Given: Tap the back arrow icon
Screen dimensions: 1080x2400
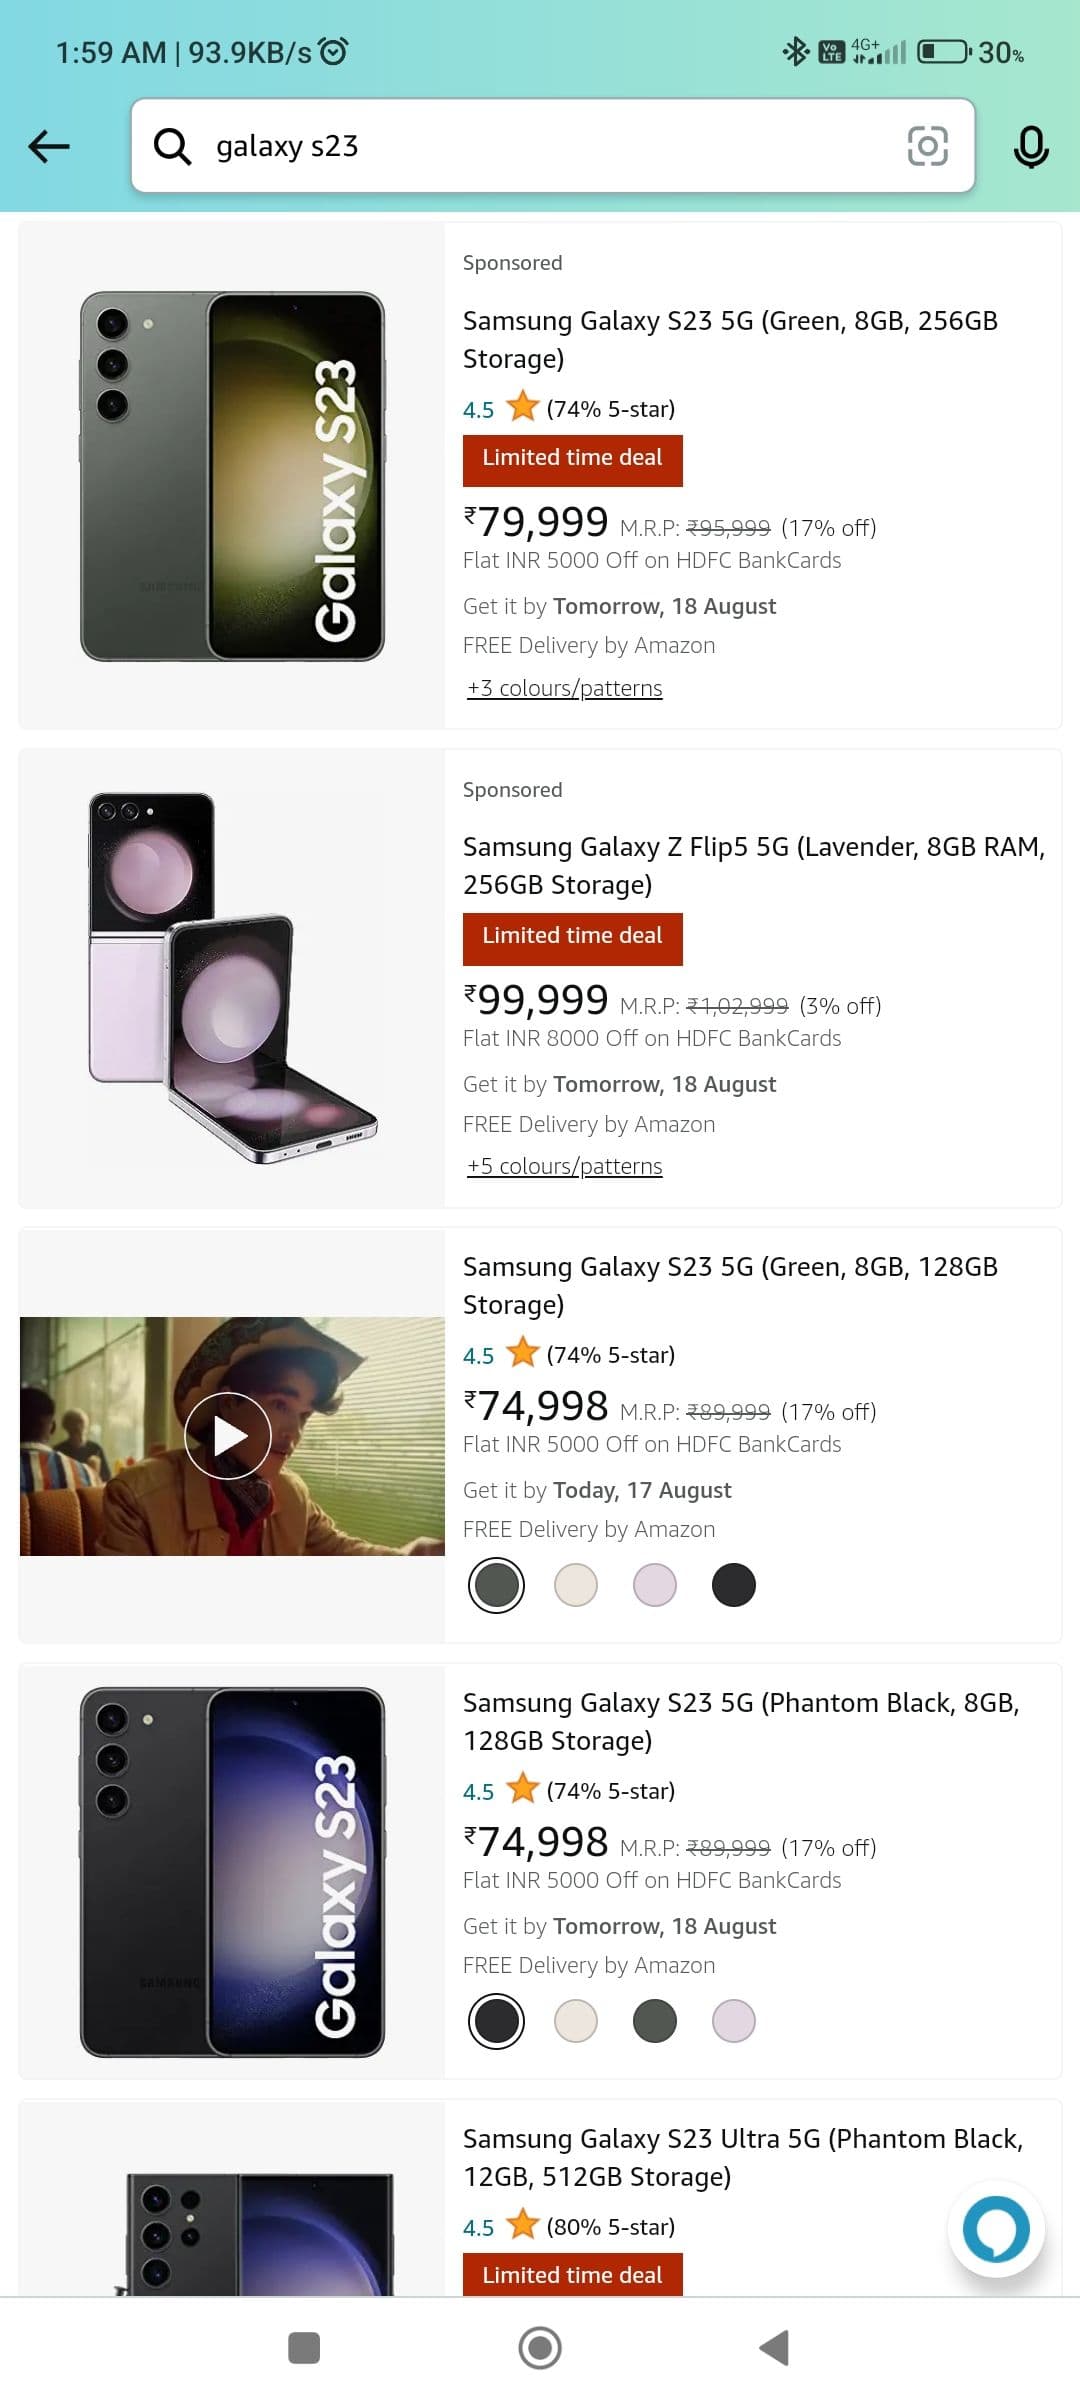Looking at the screenshot, I should [48, 146].
